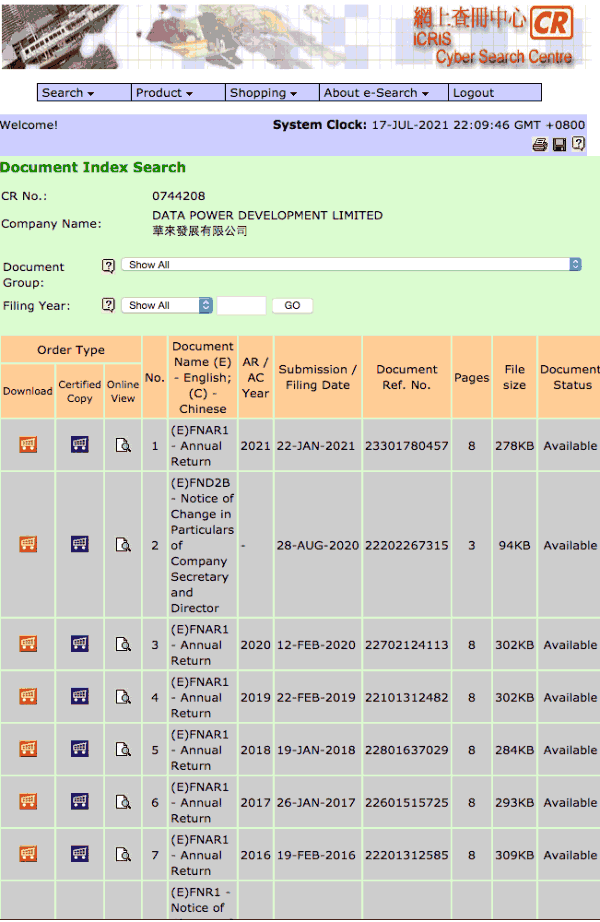Open help icon for Filing Year
The image size is (600, 922).
point(108,305)
